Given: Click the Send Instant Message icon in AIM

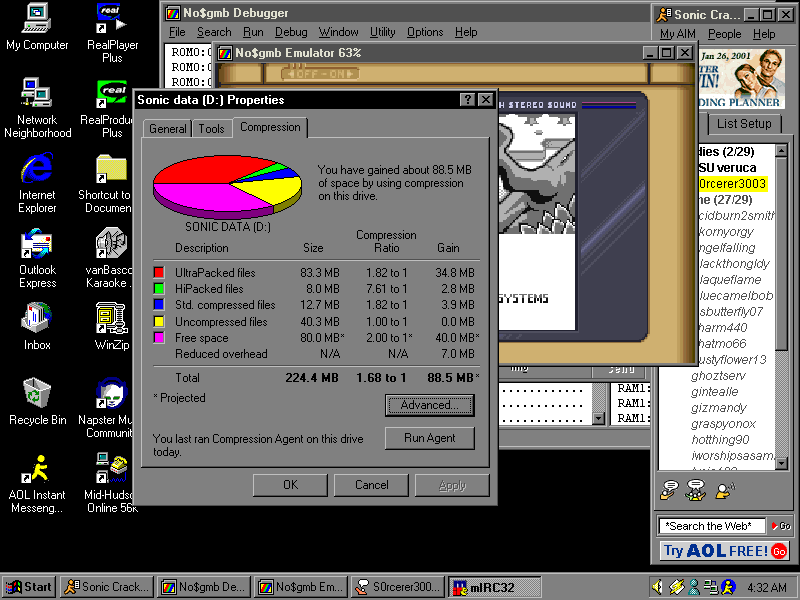Looking at the screenshot, I should pyautogui.click(x=669, y=490).
